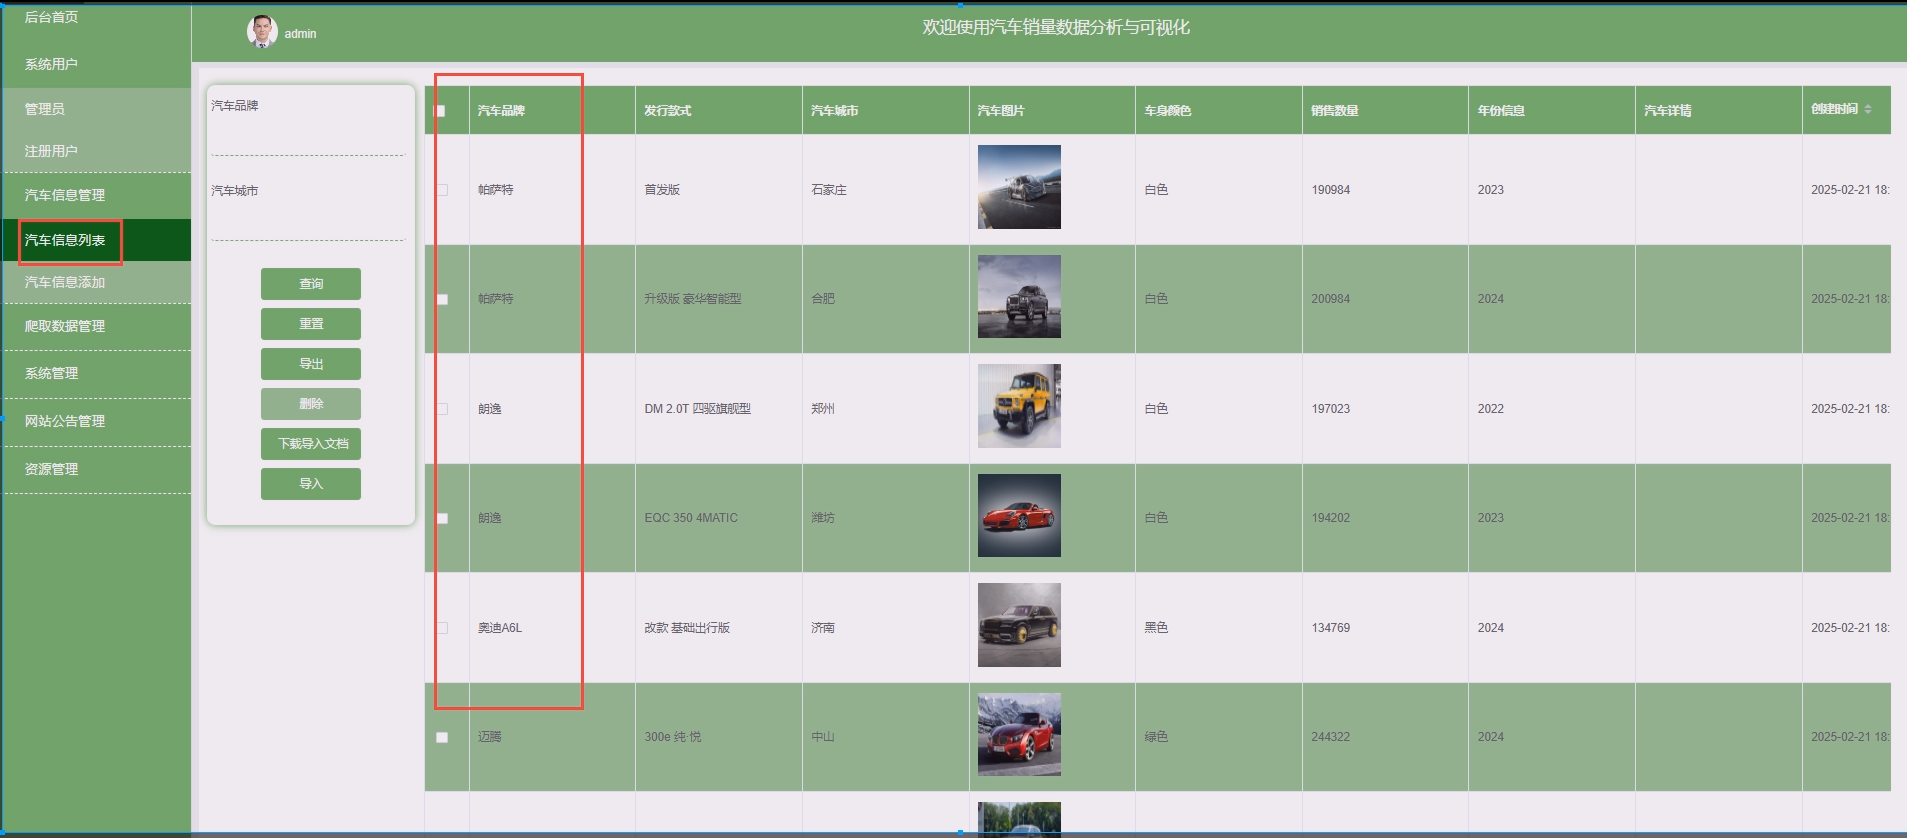
Task: Click the 下载导入文档 button
Action: (311, 444)
